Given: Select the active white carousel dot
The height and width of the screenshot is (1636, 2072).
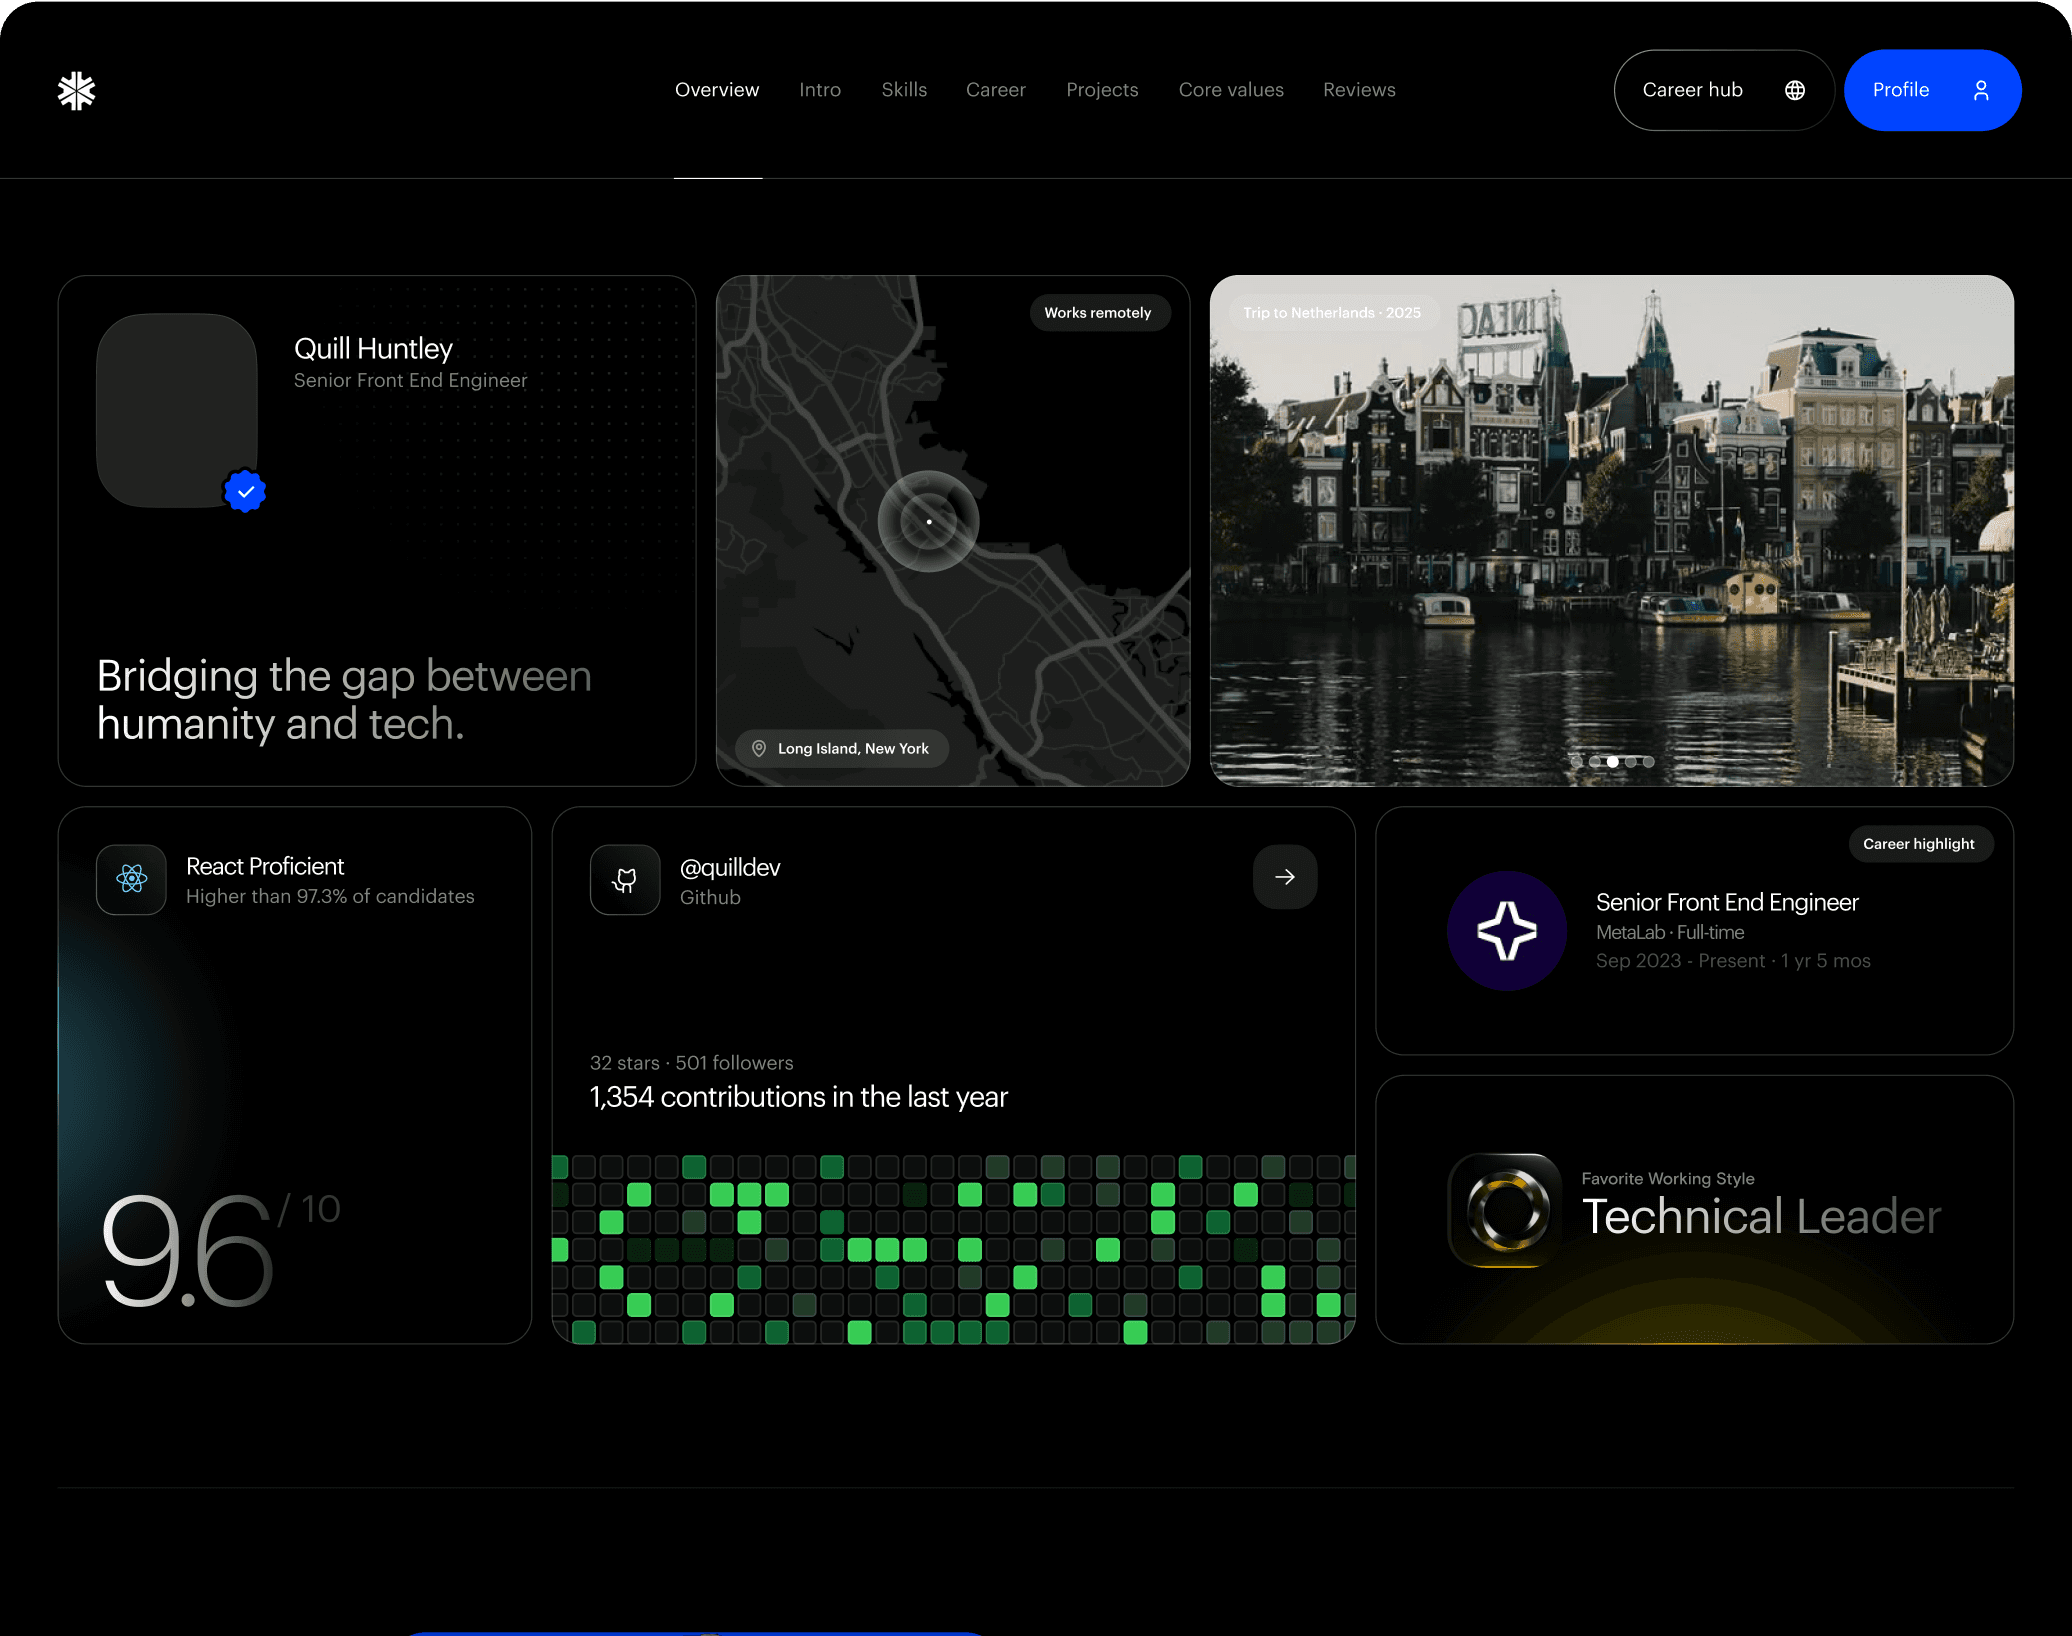Looking at the screenshot, I should (x=1613, y=762).
